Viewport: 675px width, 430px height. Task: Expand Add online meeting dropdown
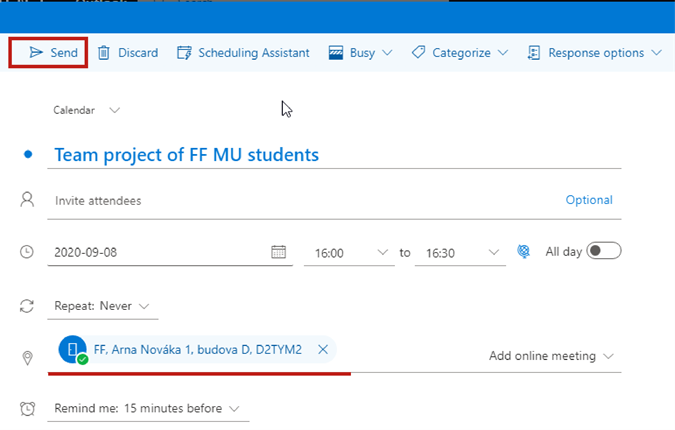[x=551, y=356]
